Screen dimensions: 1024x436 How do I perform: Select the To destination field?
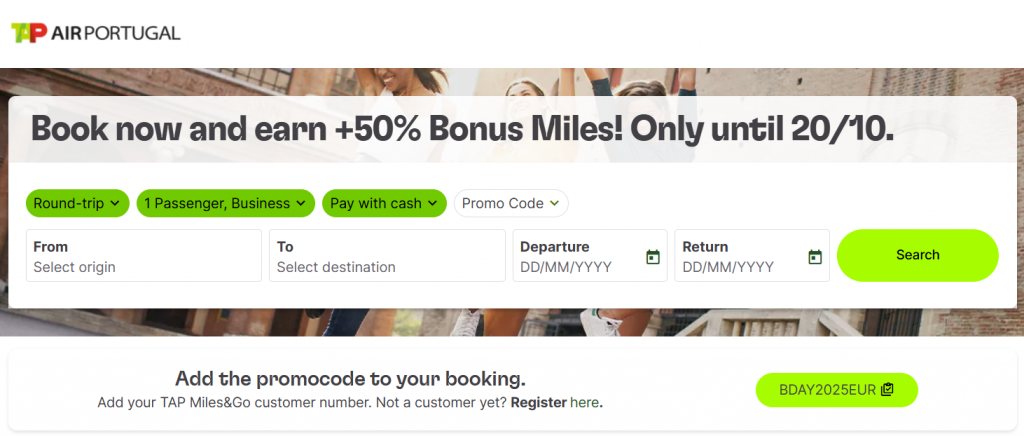[386, 256]
